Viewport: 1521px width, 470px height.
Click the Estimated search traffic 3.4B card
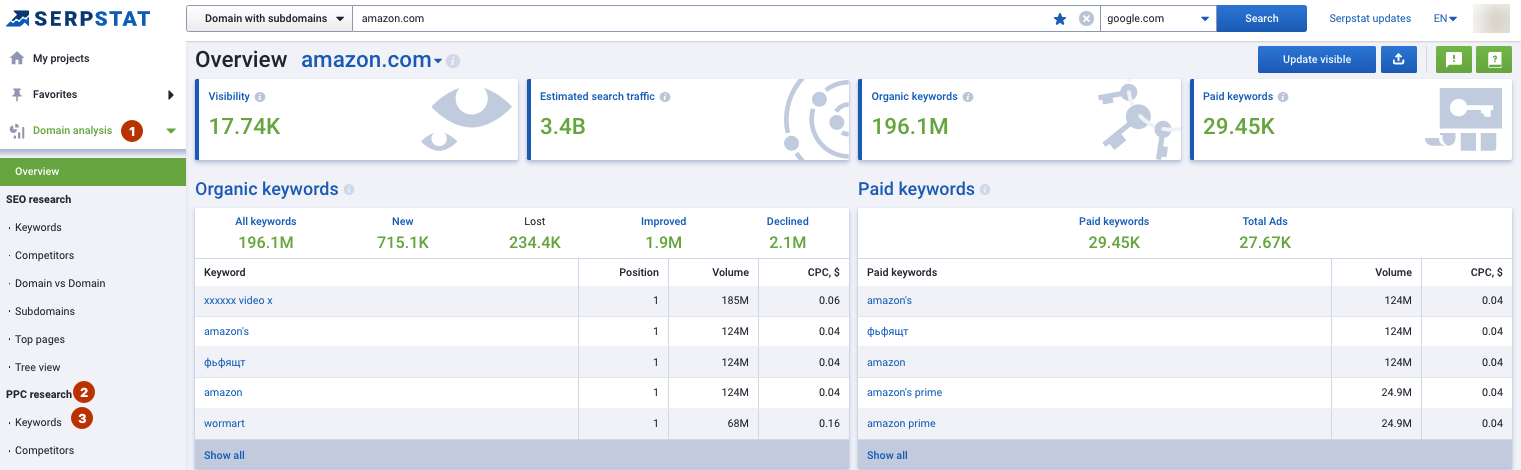688,120
